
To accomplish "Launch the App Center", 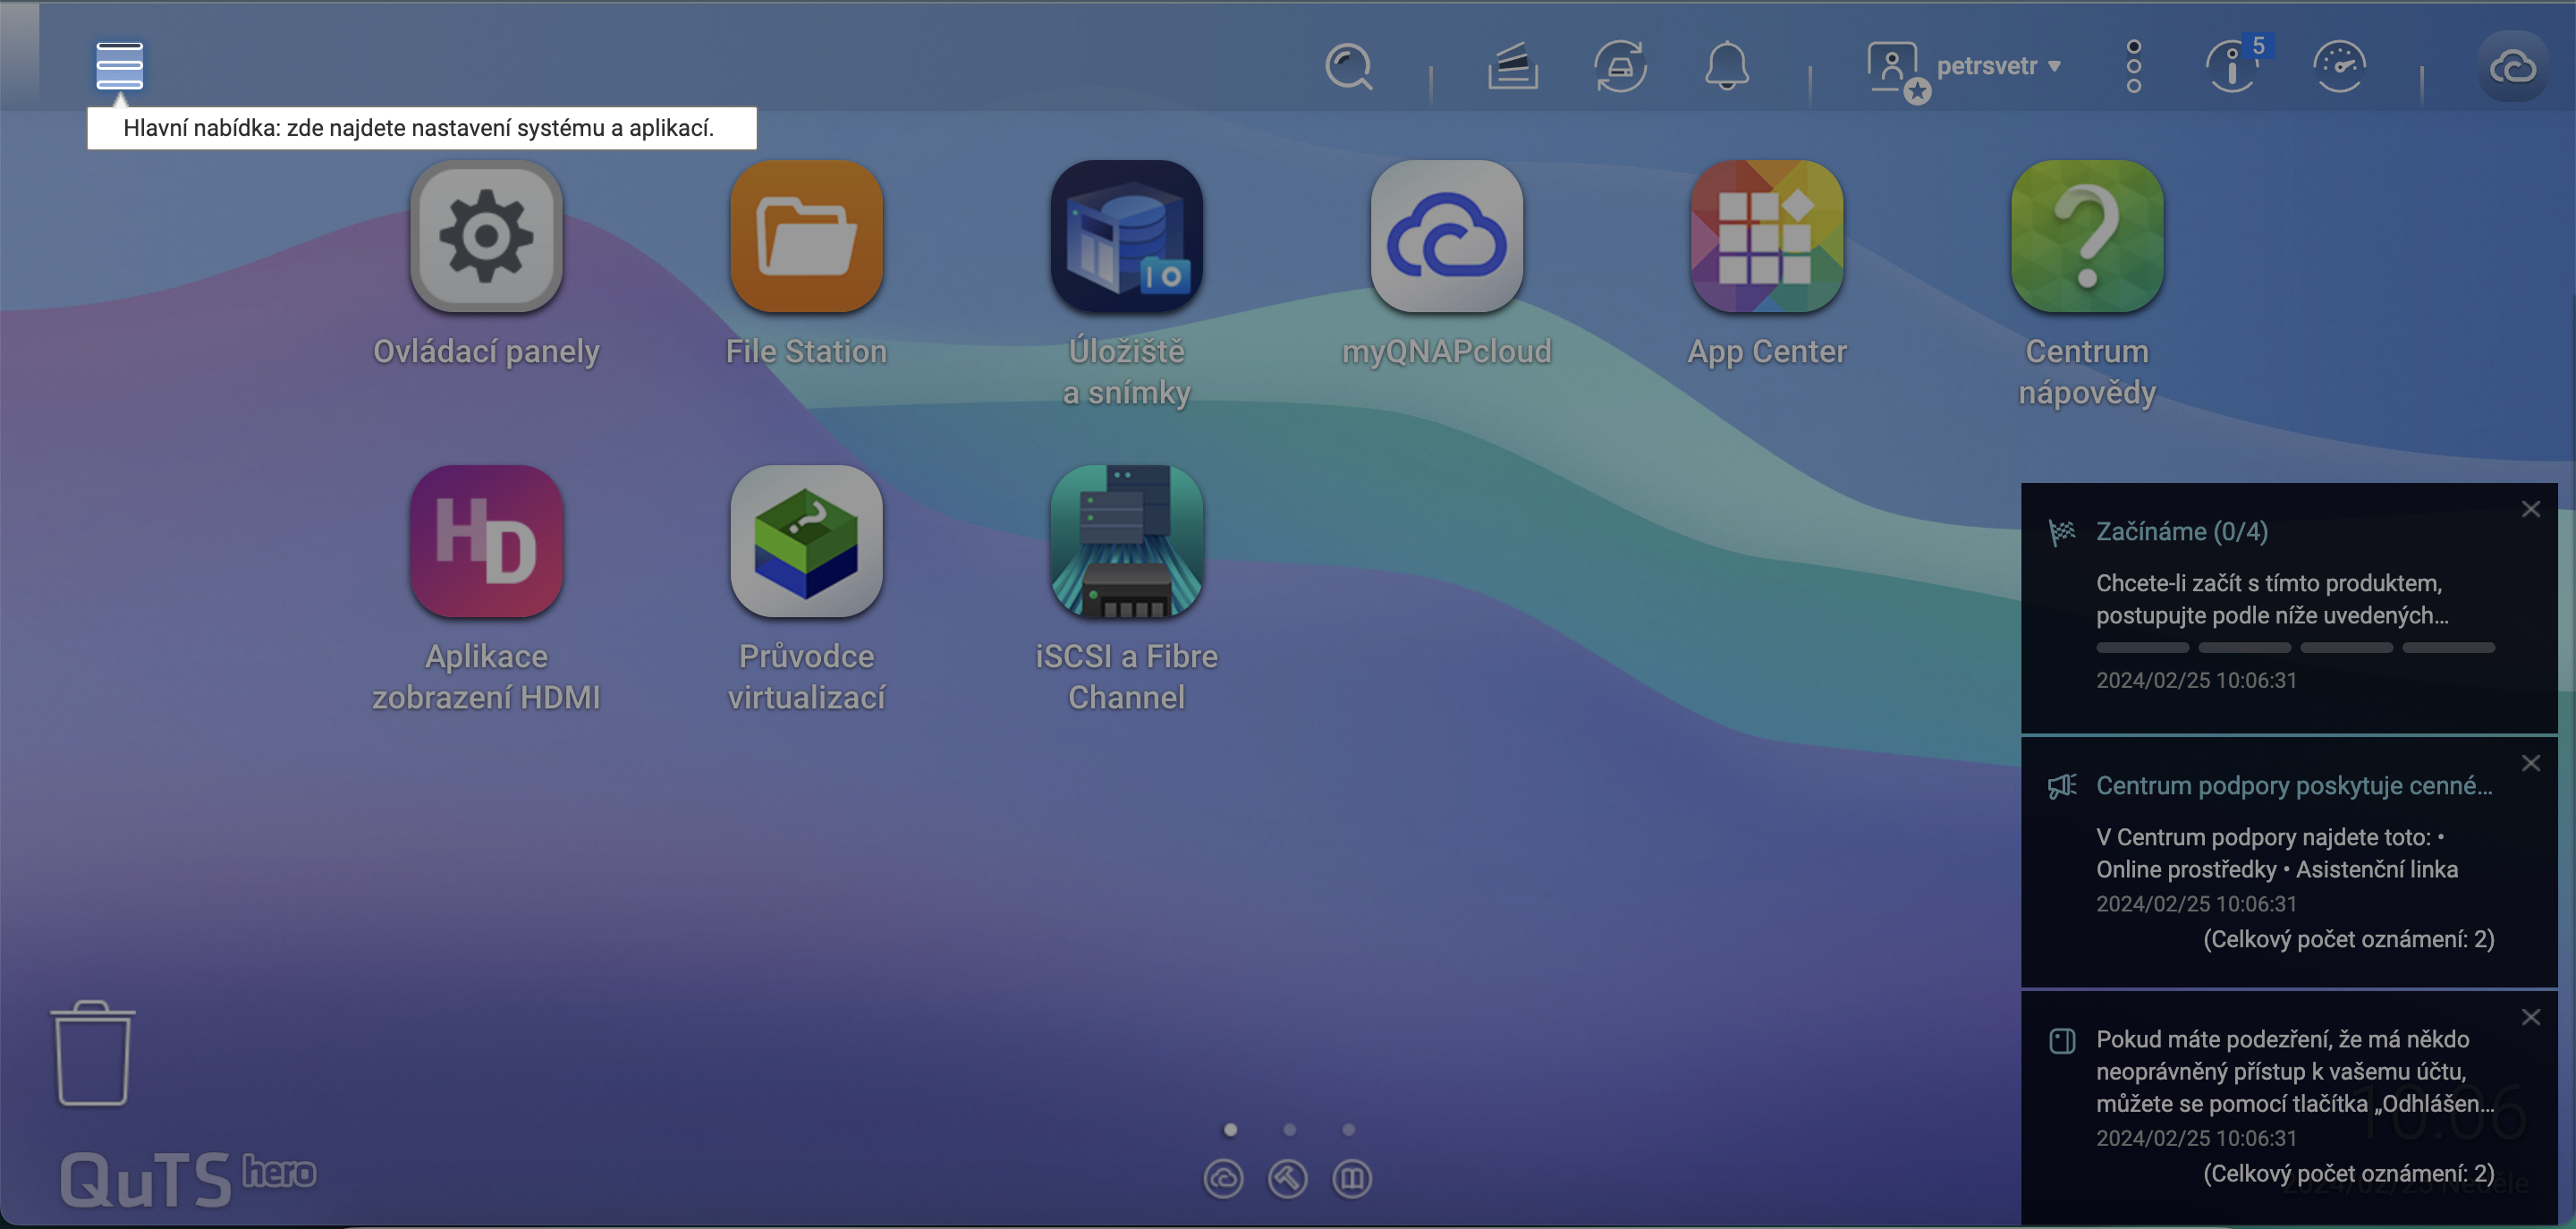I will 1766,237.
